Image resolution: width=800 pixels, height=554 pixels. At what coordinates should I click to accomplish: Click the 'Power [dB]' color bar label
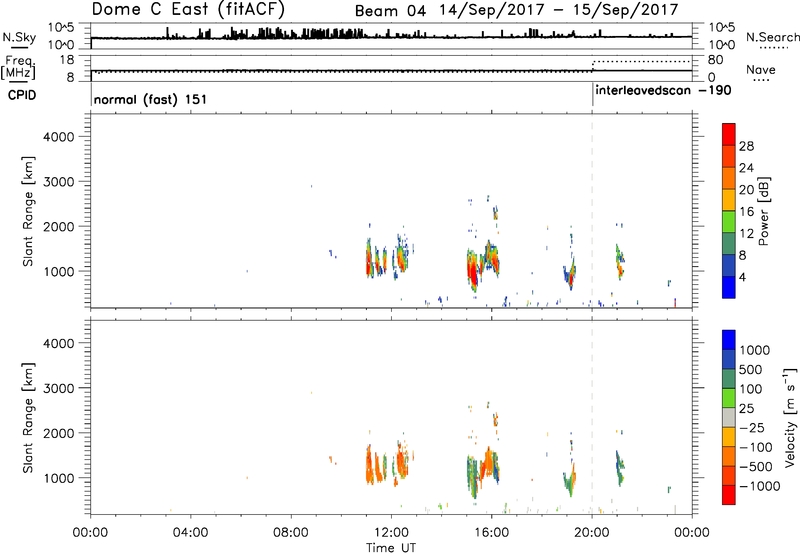763,211
